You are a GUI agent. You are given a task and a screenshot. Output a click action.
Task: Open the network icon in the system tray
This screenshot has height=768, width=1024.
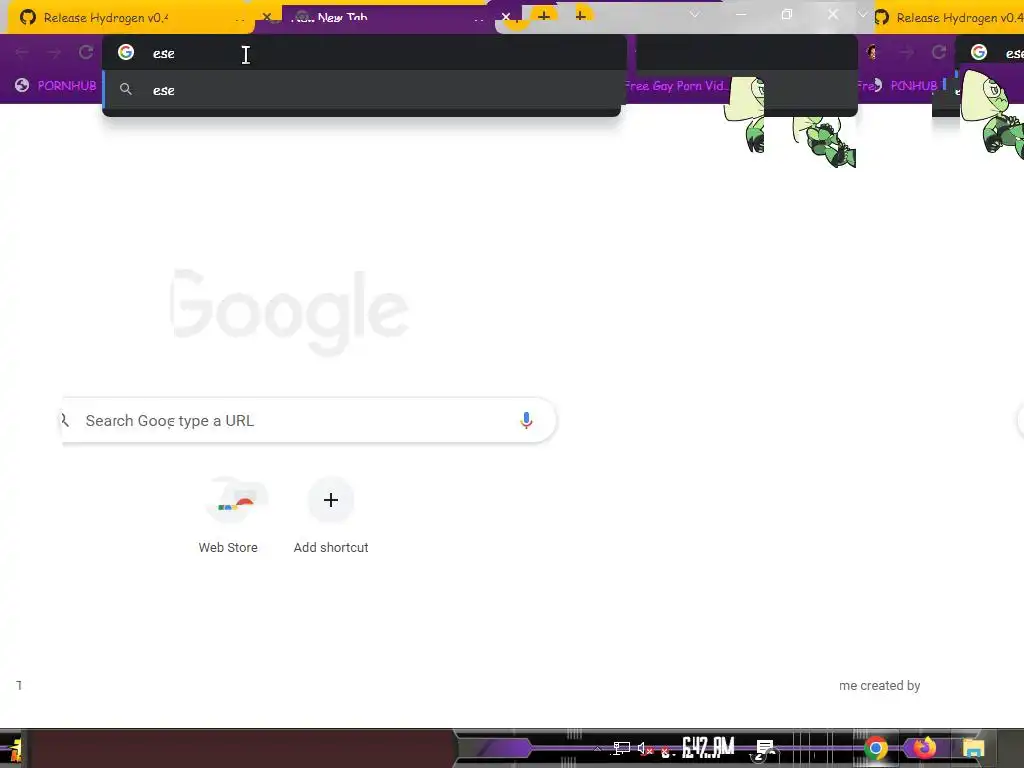click(621, 748)
